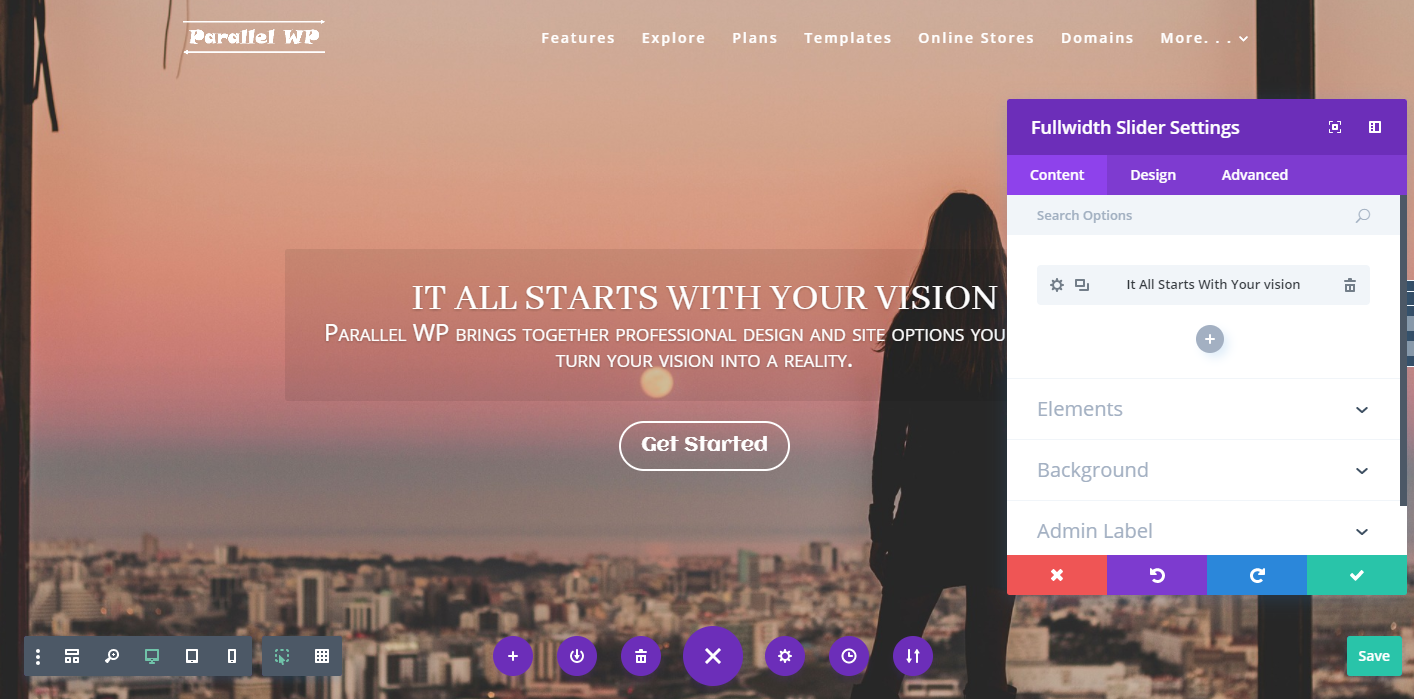Click the green Save button

[1374, 656]
